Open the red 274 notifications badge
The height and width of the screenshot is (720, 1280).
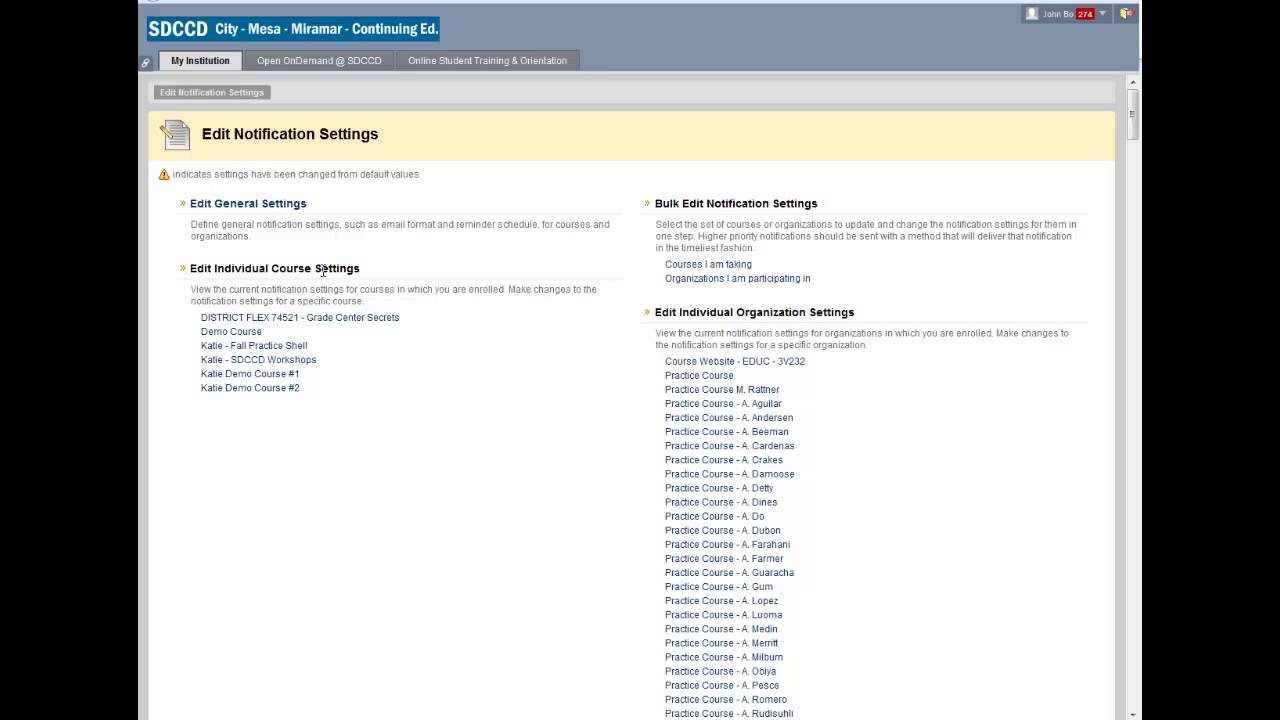pos(1085,14)
